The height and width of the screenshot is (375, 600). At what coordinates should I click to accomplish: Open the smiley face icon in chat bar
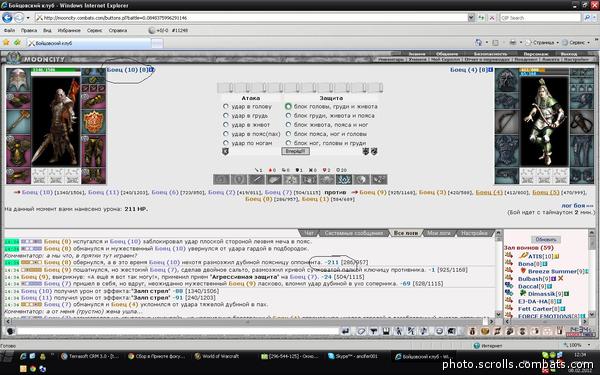(x=439, y=331)
